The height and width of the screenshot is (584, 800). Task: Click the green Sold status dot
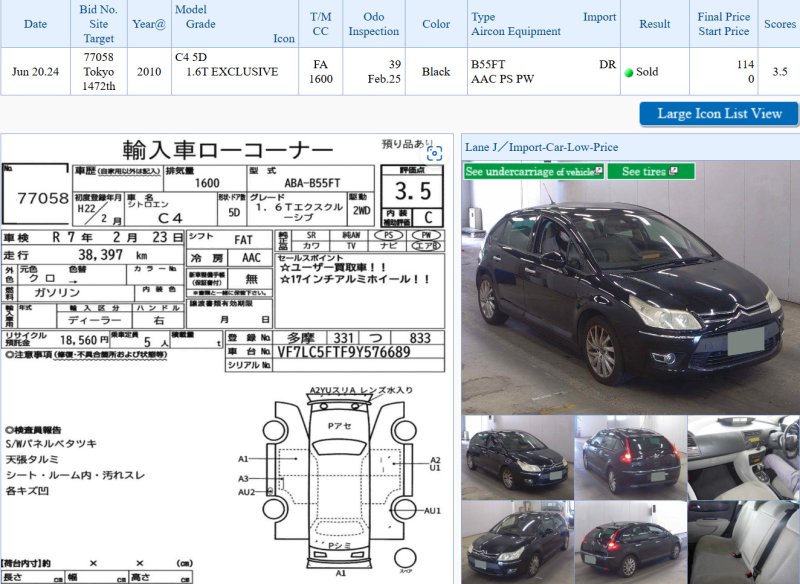click(629, 72)
